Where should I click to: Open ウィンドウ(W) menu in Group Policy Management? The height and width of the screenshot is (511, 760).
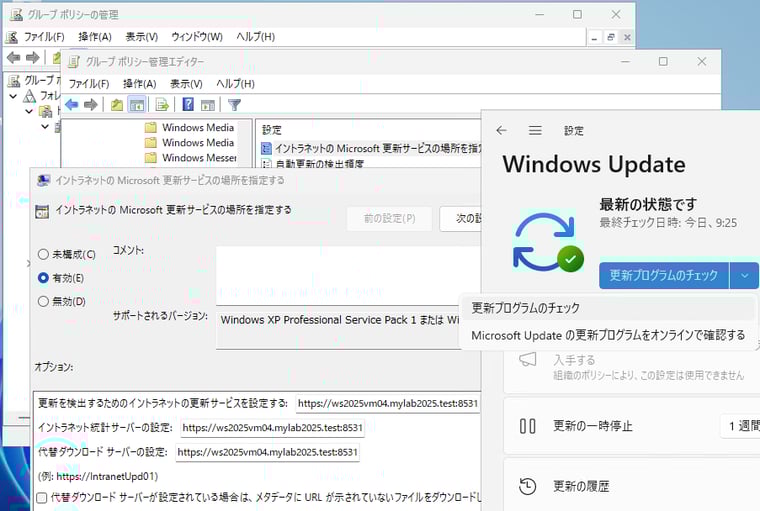[x=197, y=36]
